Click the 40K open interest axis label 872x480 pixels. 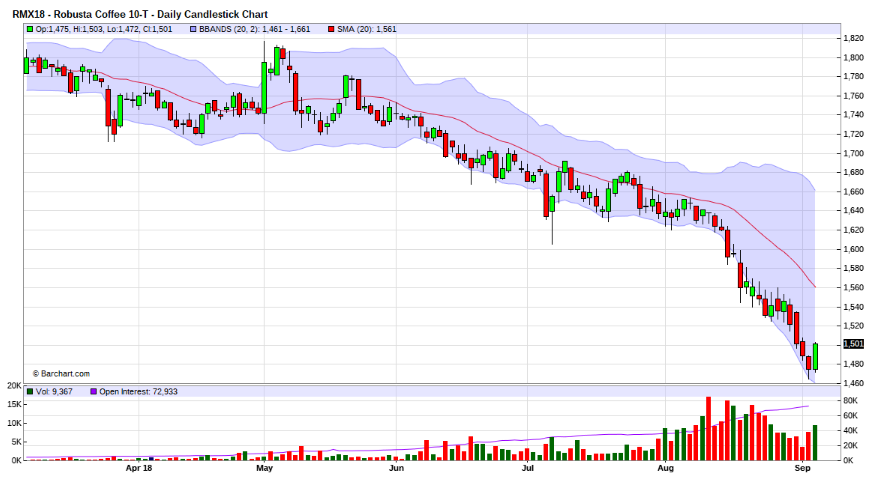[849, 430]
